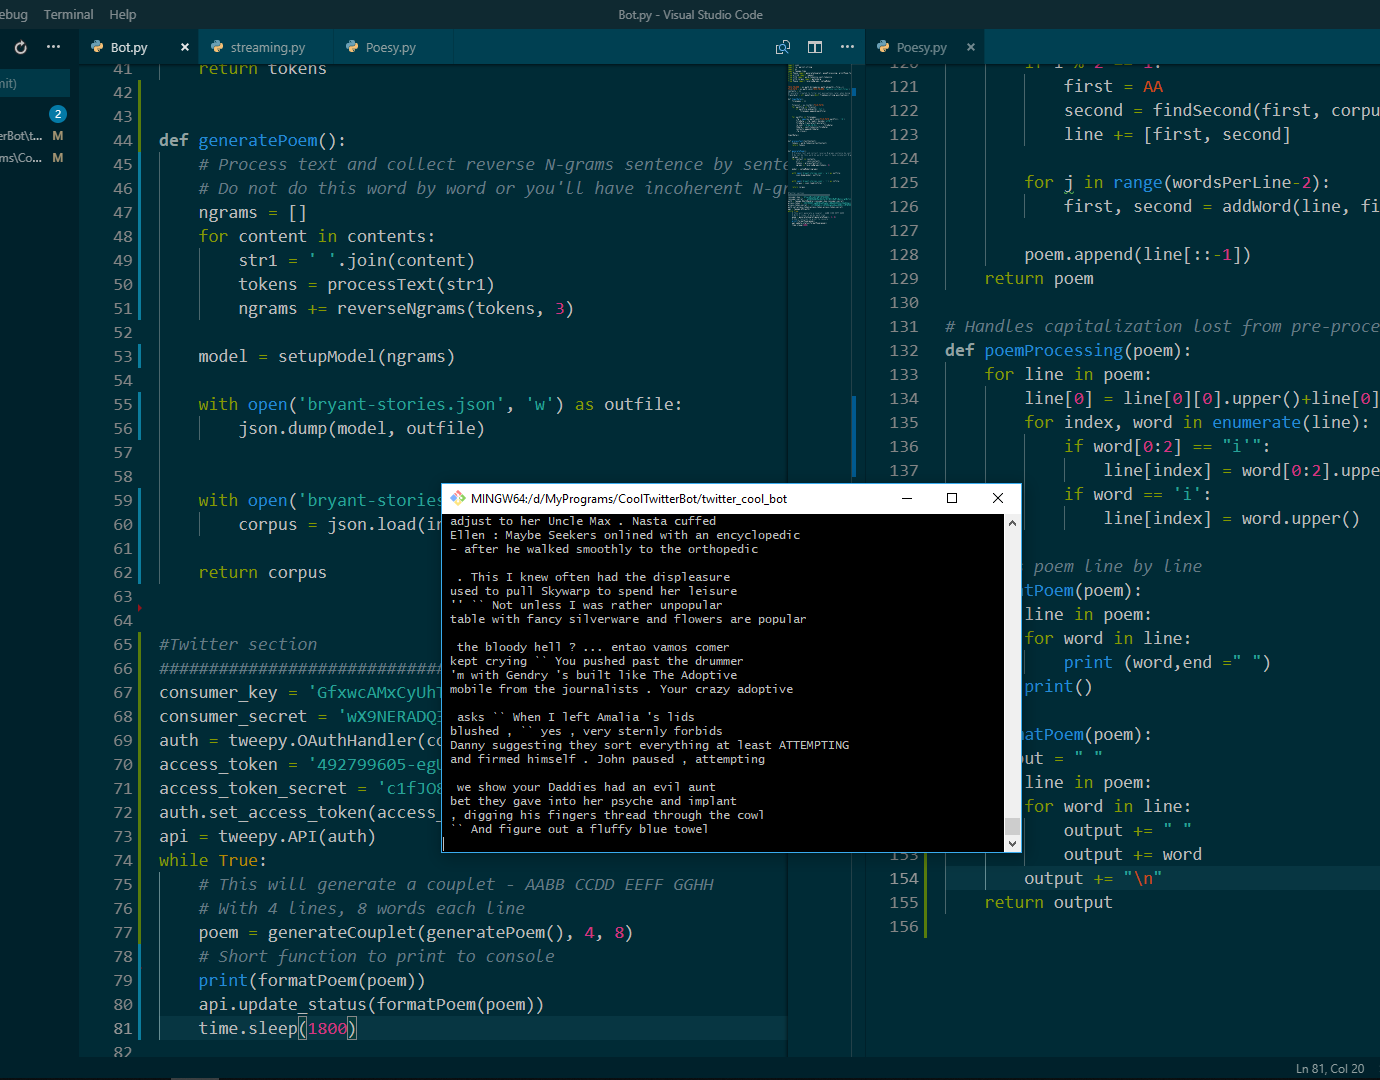The width and height of the screenshot is (1380, 1080).
Task: Click line number 132 in Poesy.py gutter
Action: click(x=904, y=350)
